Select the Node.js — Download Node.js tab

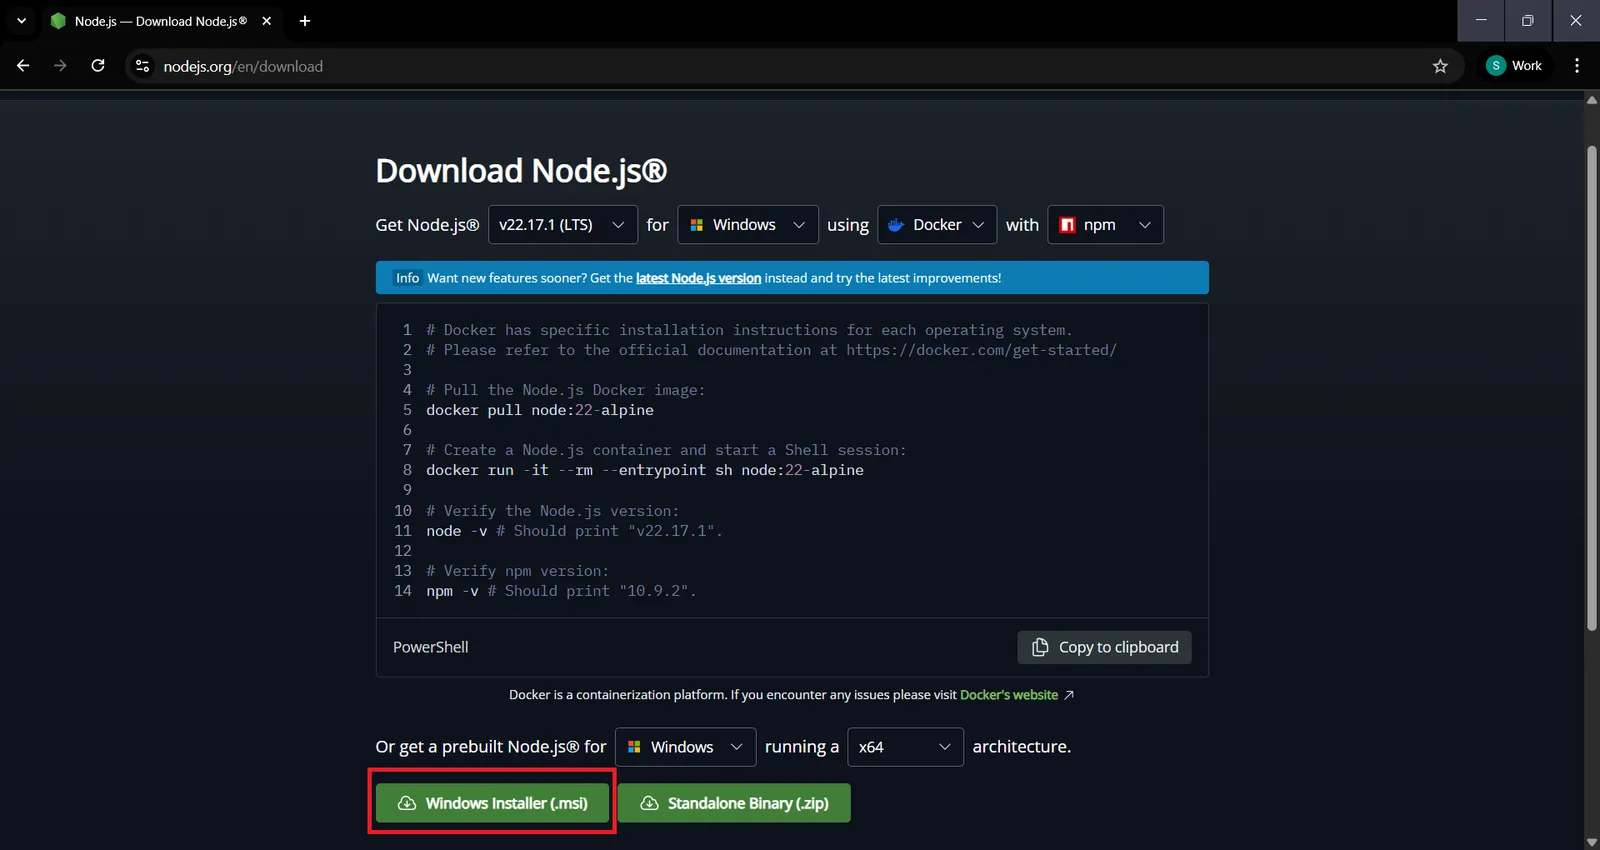(160, 21)
